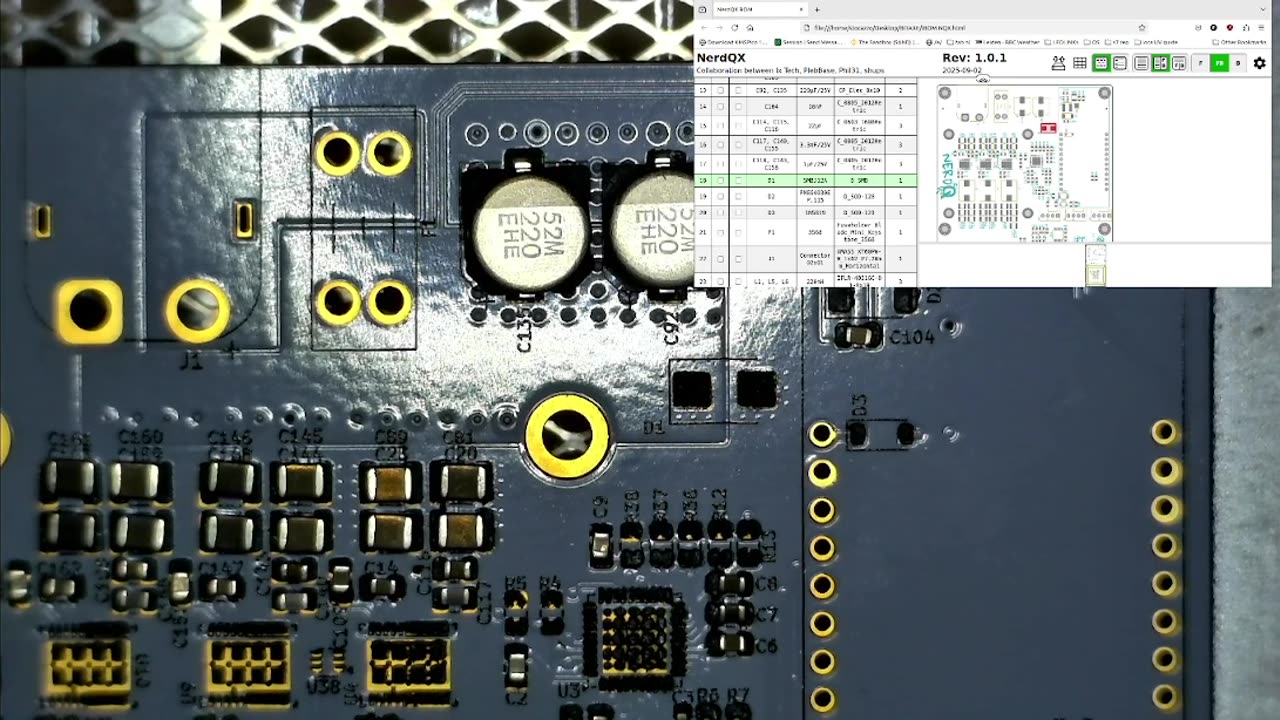The width and height of the screenshot is (1280, 720).
Task: Switch BOM to ungrouped components view
Action: pyautogui.click(x=1120, y=63)
